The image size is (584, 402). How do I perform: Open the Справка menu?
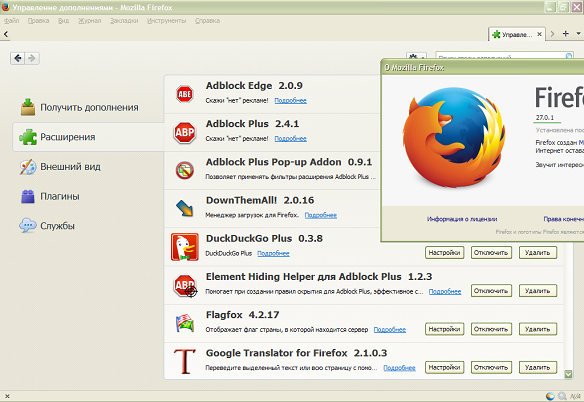[x=207, y=21]
